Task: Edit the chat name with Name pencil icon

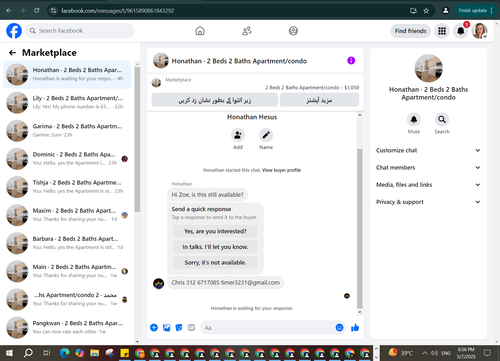Action: [x=266, y=135]
